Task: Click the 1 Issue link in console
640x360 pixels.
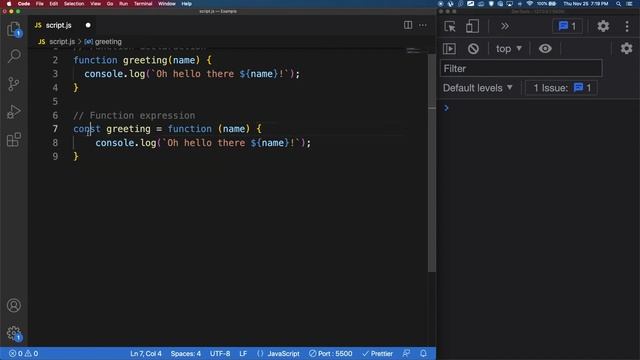Action: [x=562, y=88]
